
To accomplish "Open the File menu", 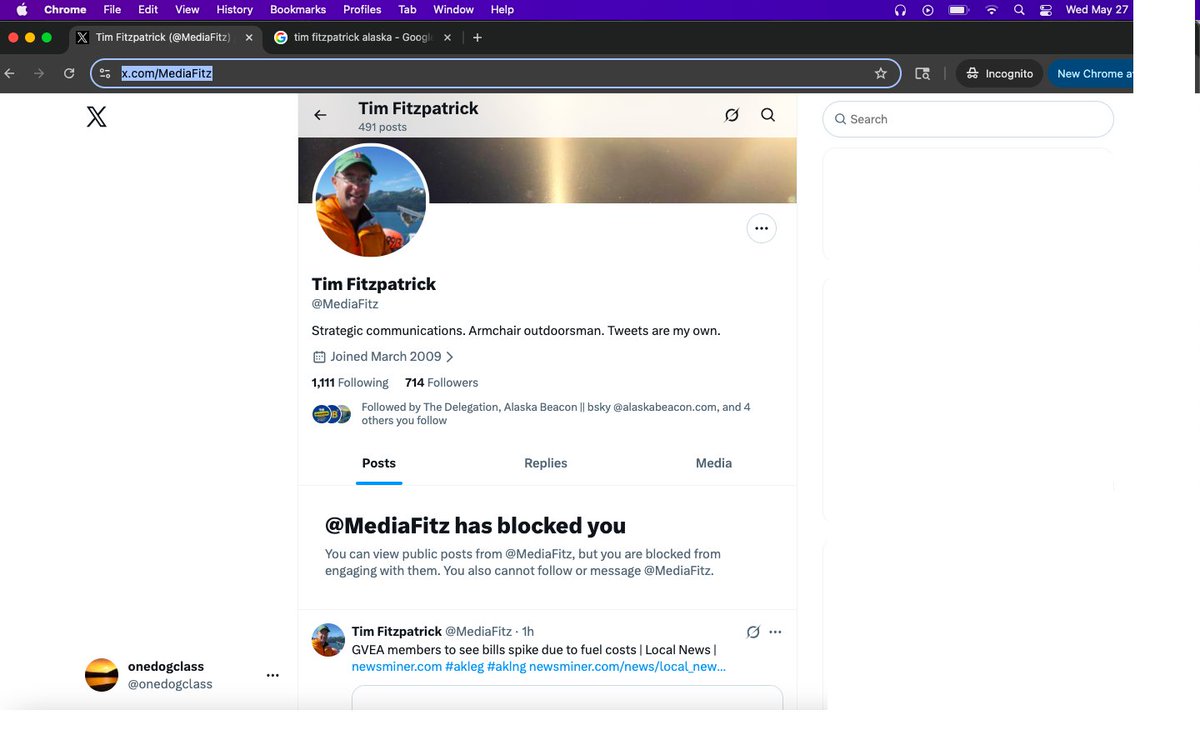I will pyautogui.click(x=112, y=9).
